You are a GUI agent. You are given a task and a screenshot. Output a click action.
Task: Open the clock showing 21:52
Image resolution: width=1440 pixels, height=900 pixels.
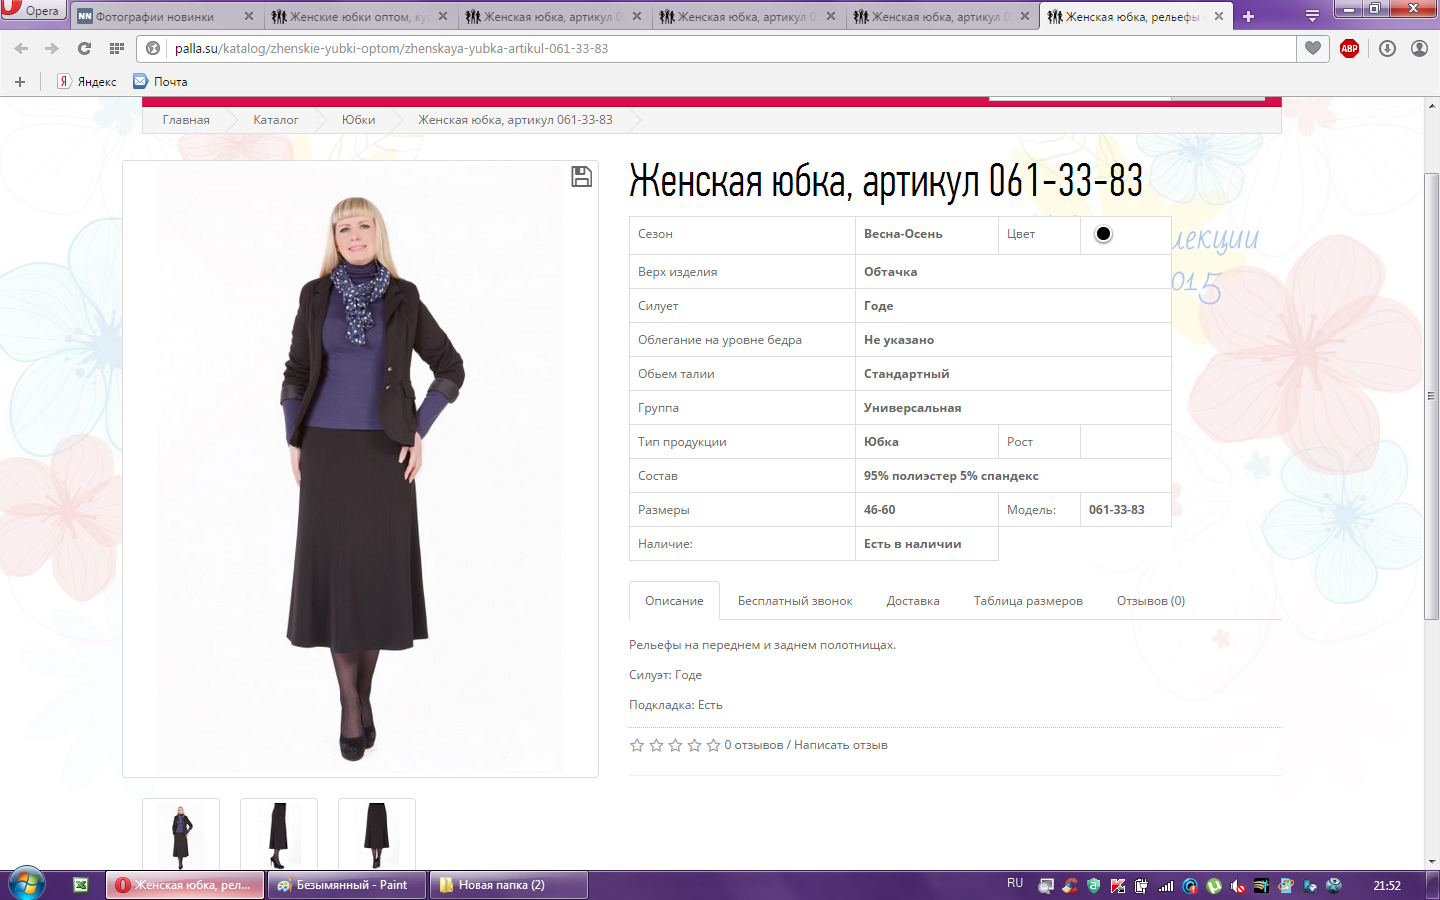1387,885
